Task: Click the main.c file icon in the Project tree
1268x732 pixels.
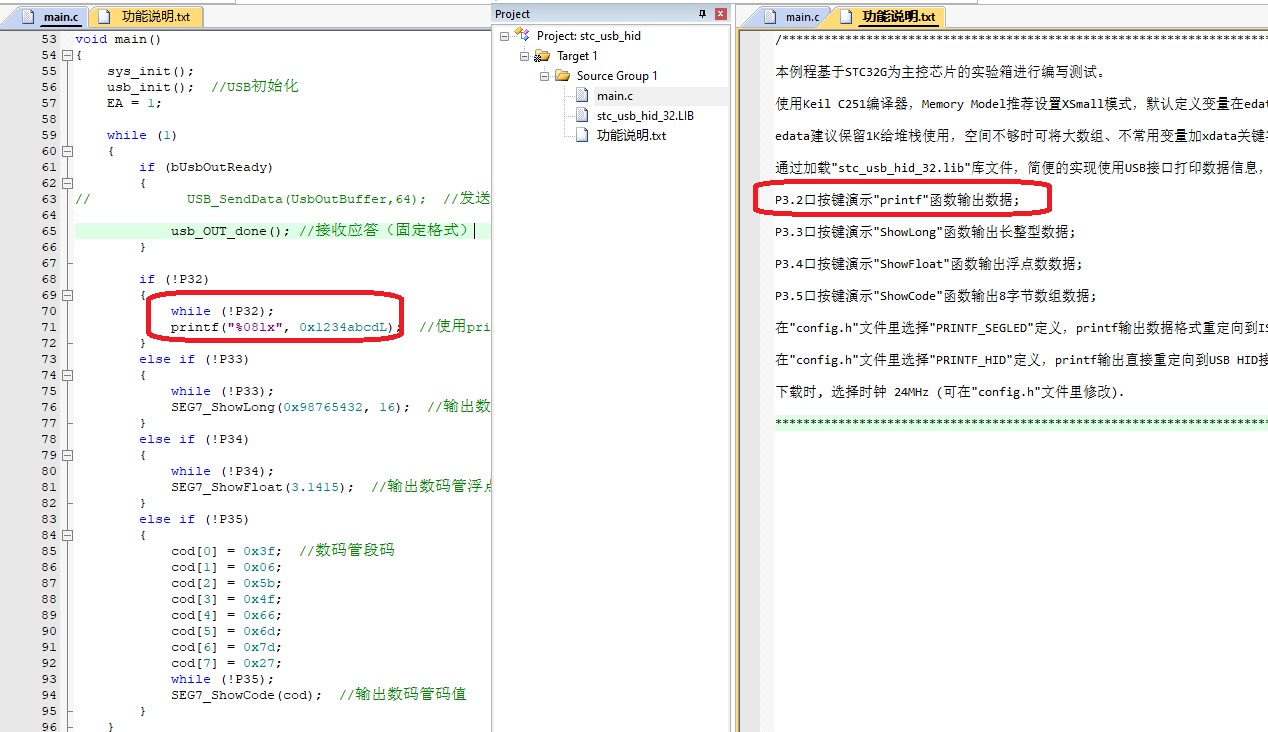Action: point(583,96)
